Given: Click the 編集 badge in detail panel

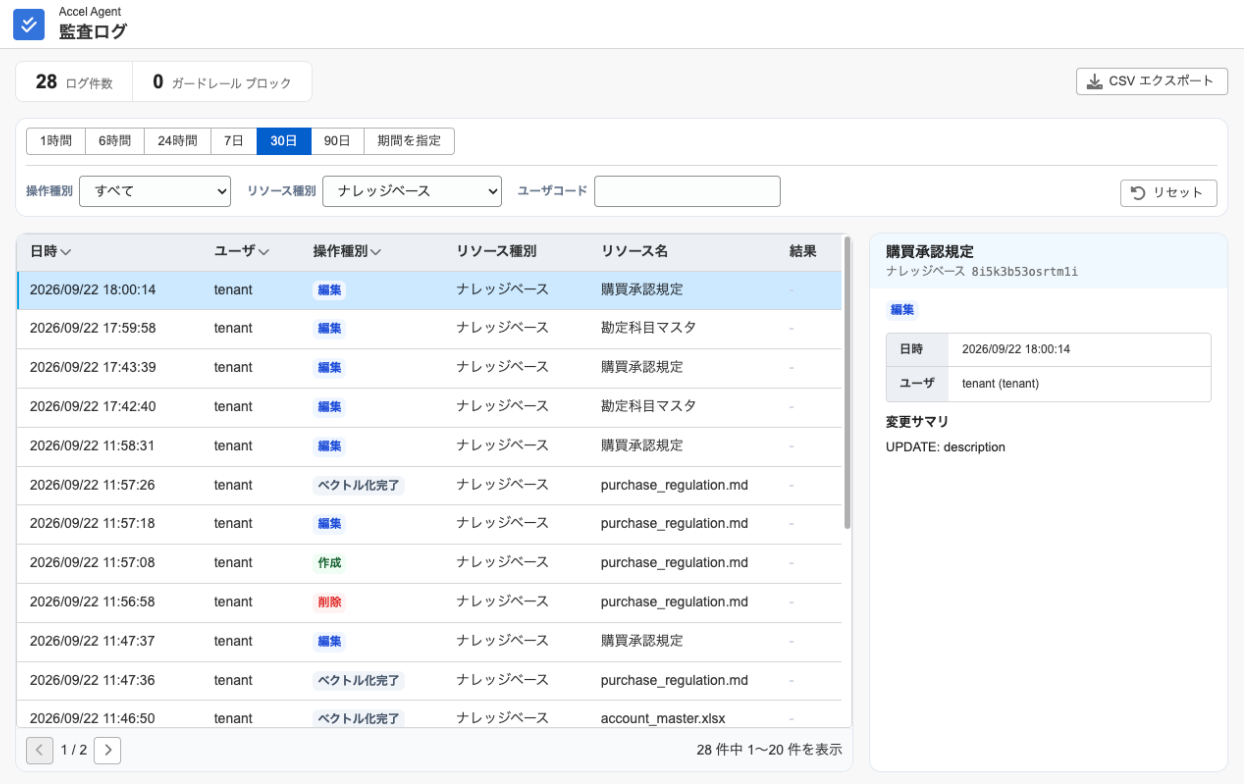Looking at the screenshot, I should click(x=902, y=310).
